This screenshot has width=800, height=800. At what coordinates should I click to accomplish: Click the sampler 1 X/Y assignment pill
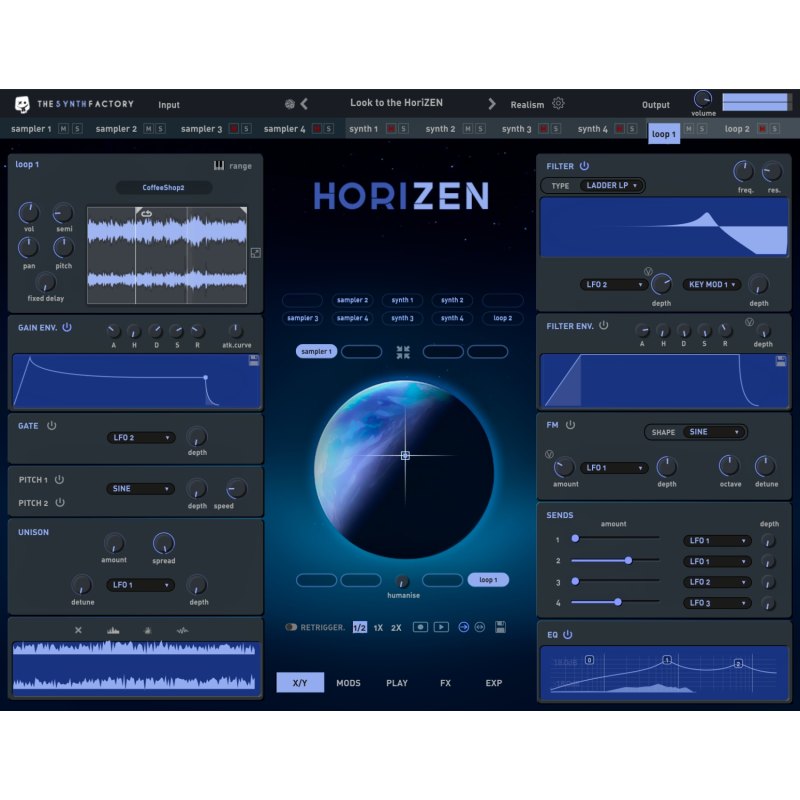tap(316, 351)
